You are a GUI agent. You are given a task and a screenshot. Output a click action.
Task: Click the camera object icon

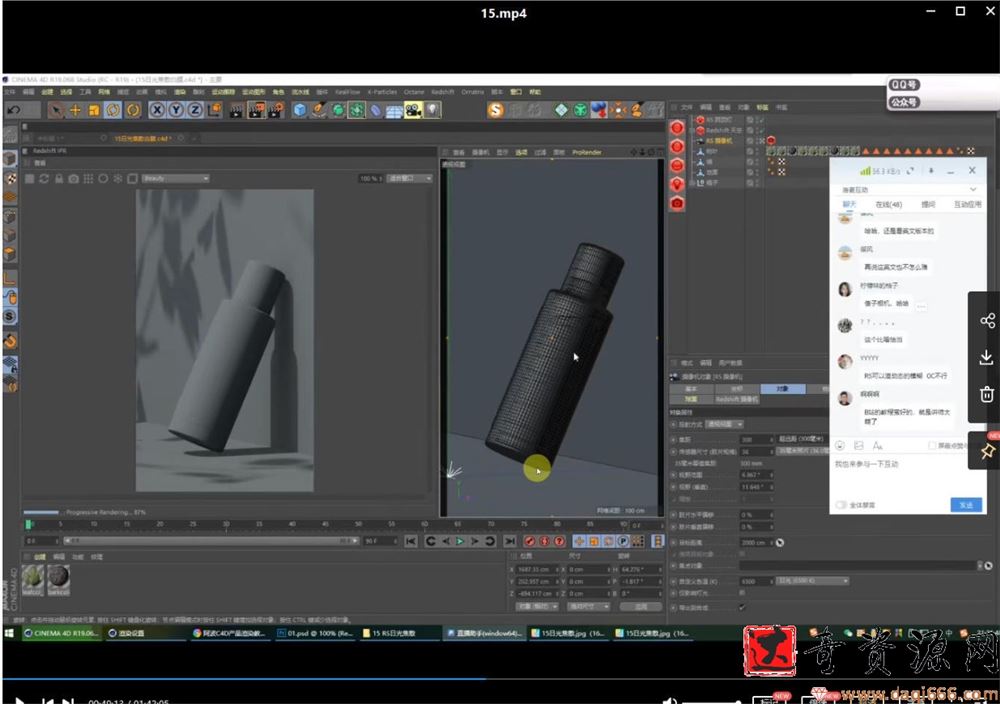(413, 110)
